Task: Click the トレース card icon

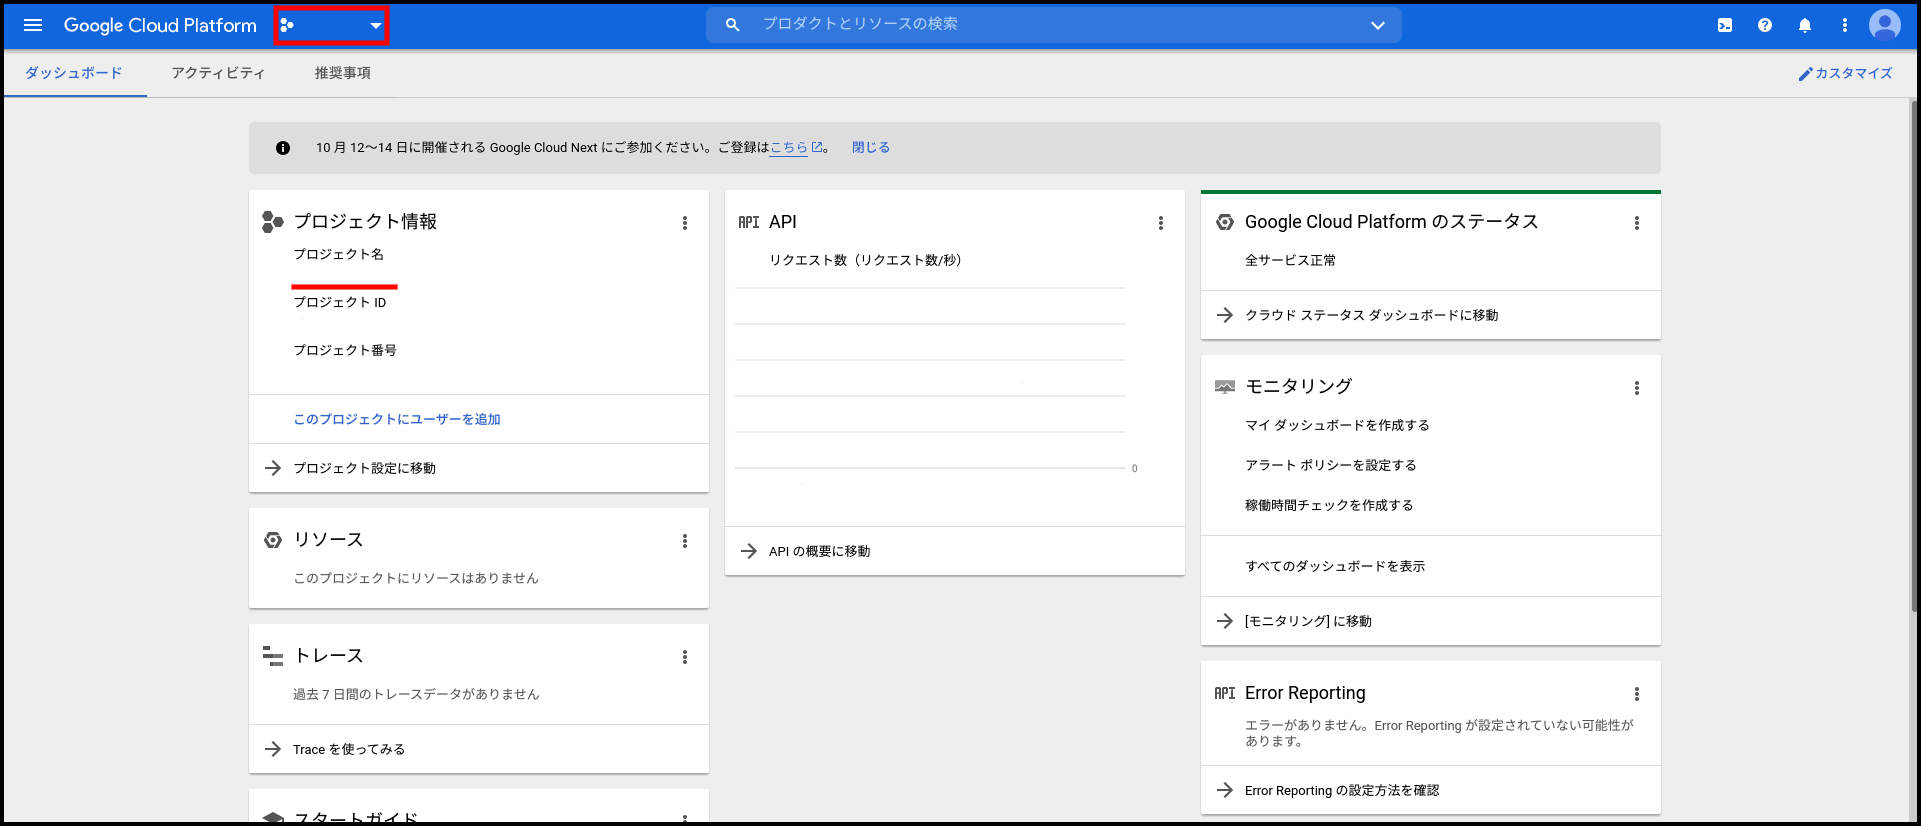Action: pyautogui.click(x=273, y=656)
